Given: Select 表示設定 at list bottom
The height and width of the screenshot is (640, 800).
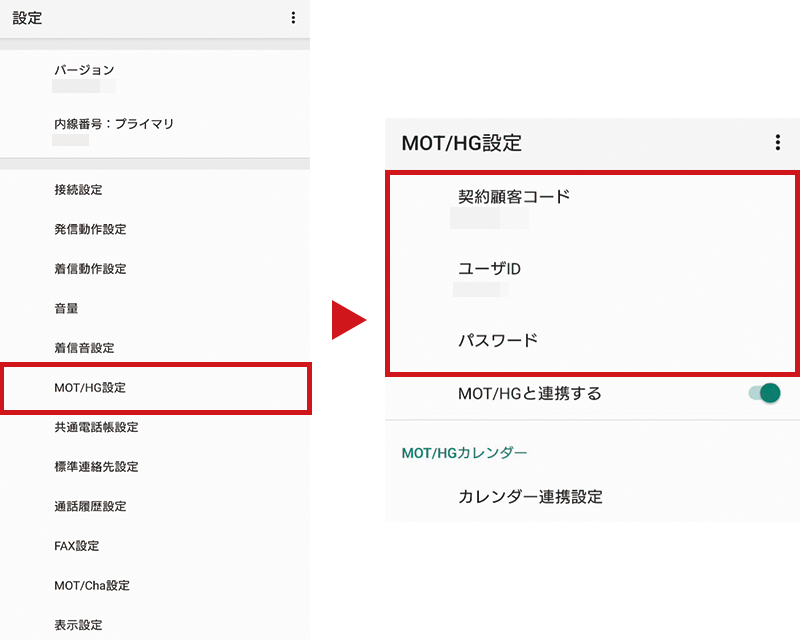Looking at the screenshot, I should pyautogui.click(x=155, y=625).
